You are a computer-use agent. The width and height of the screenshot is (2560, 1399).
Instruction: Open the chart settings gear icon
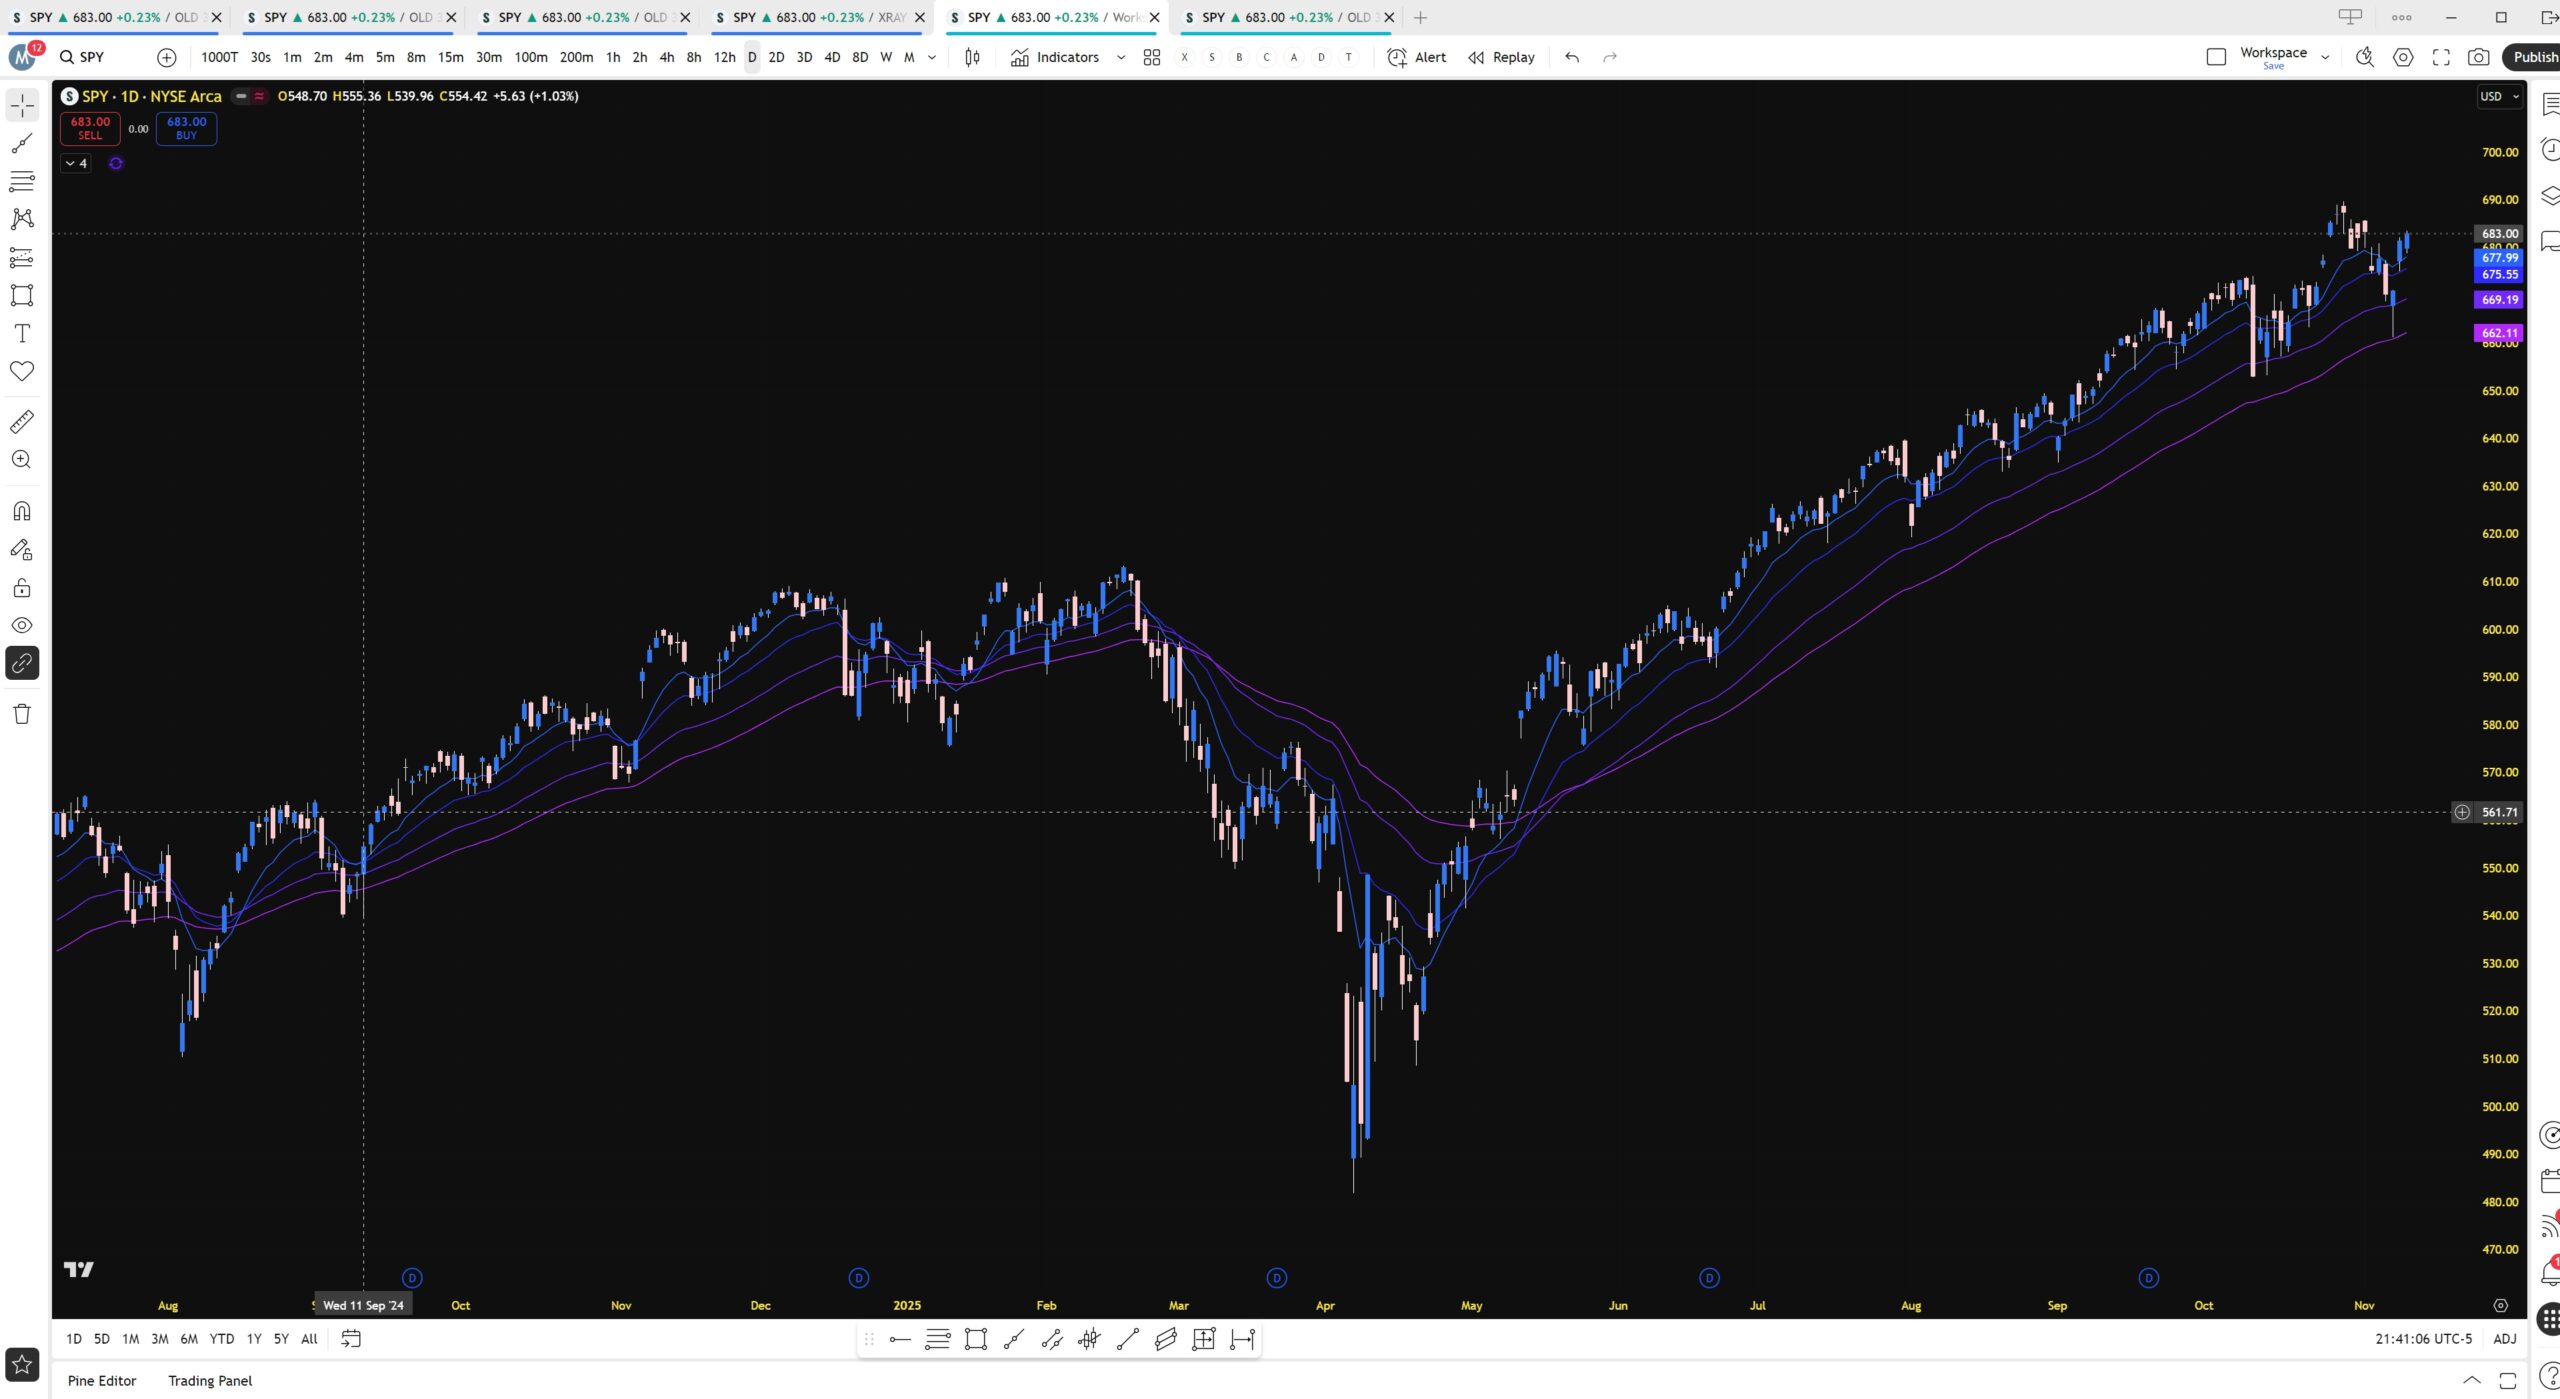(x=2403, y=57)
